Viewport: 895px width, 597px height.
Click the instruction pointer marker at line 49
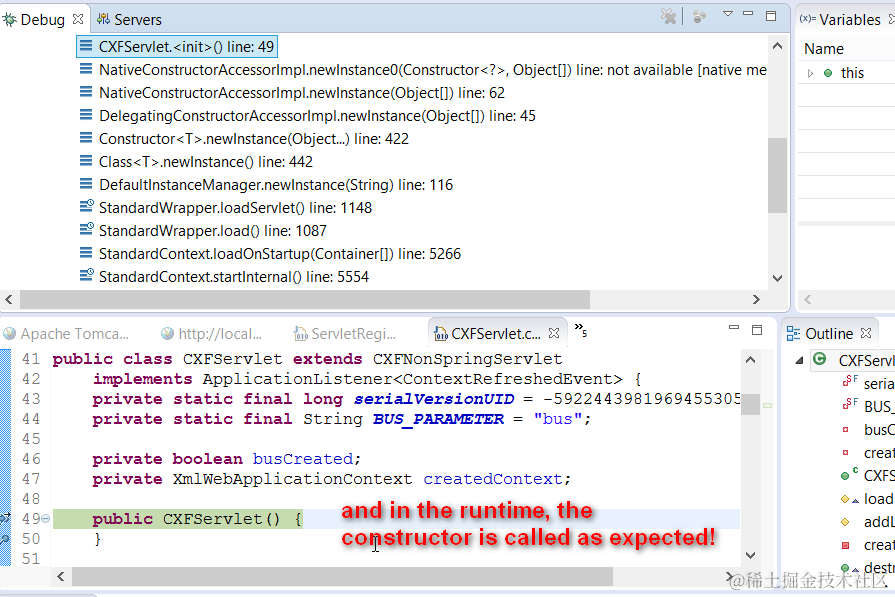(x=5, y=518)
